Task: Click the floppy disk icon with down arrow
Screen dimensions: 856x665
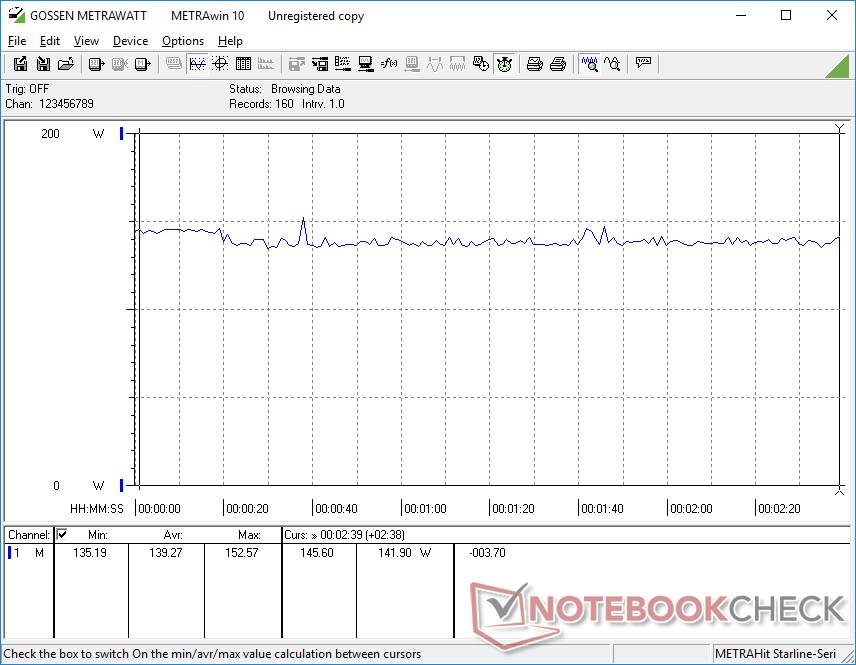Action: pos(43,64)
